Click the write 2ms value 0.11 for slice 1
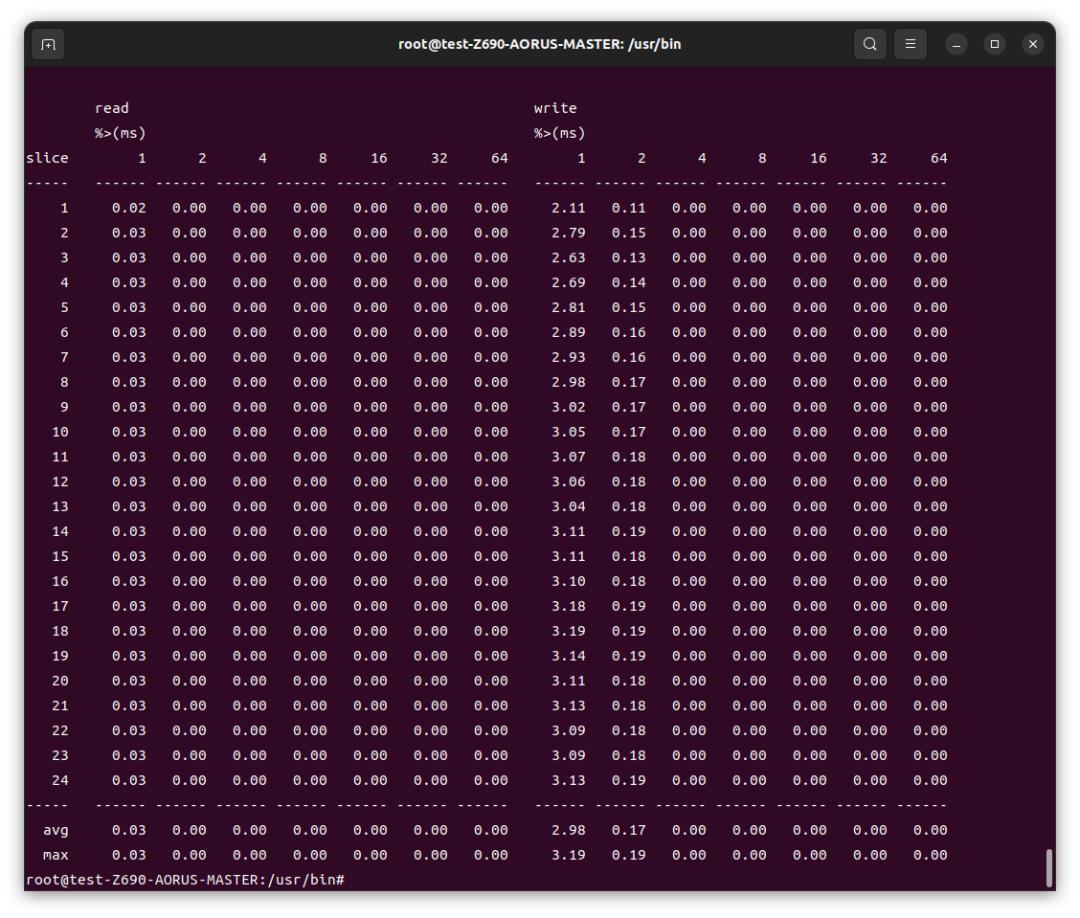 click(629, 208)
